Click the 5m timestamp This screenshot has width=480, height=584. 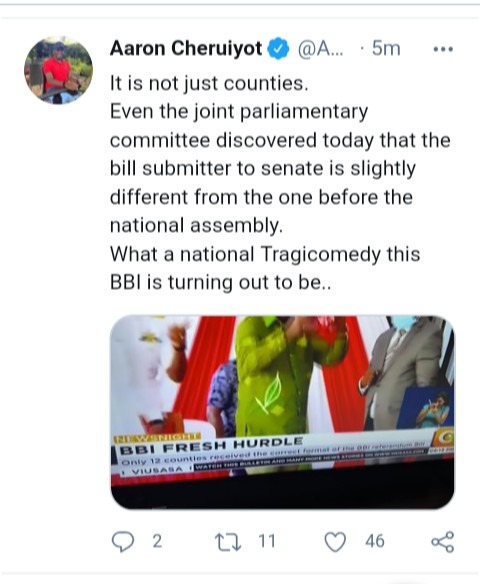(386, 49)
